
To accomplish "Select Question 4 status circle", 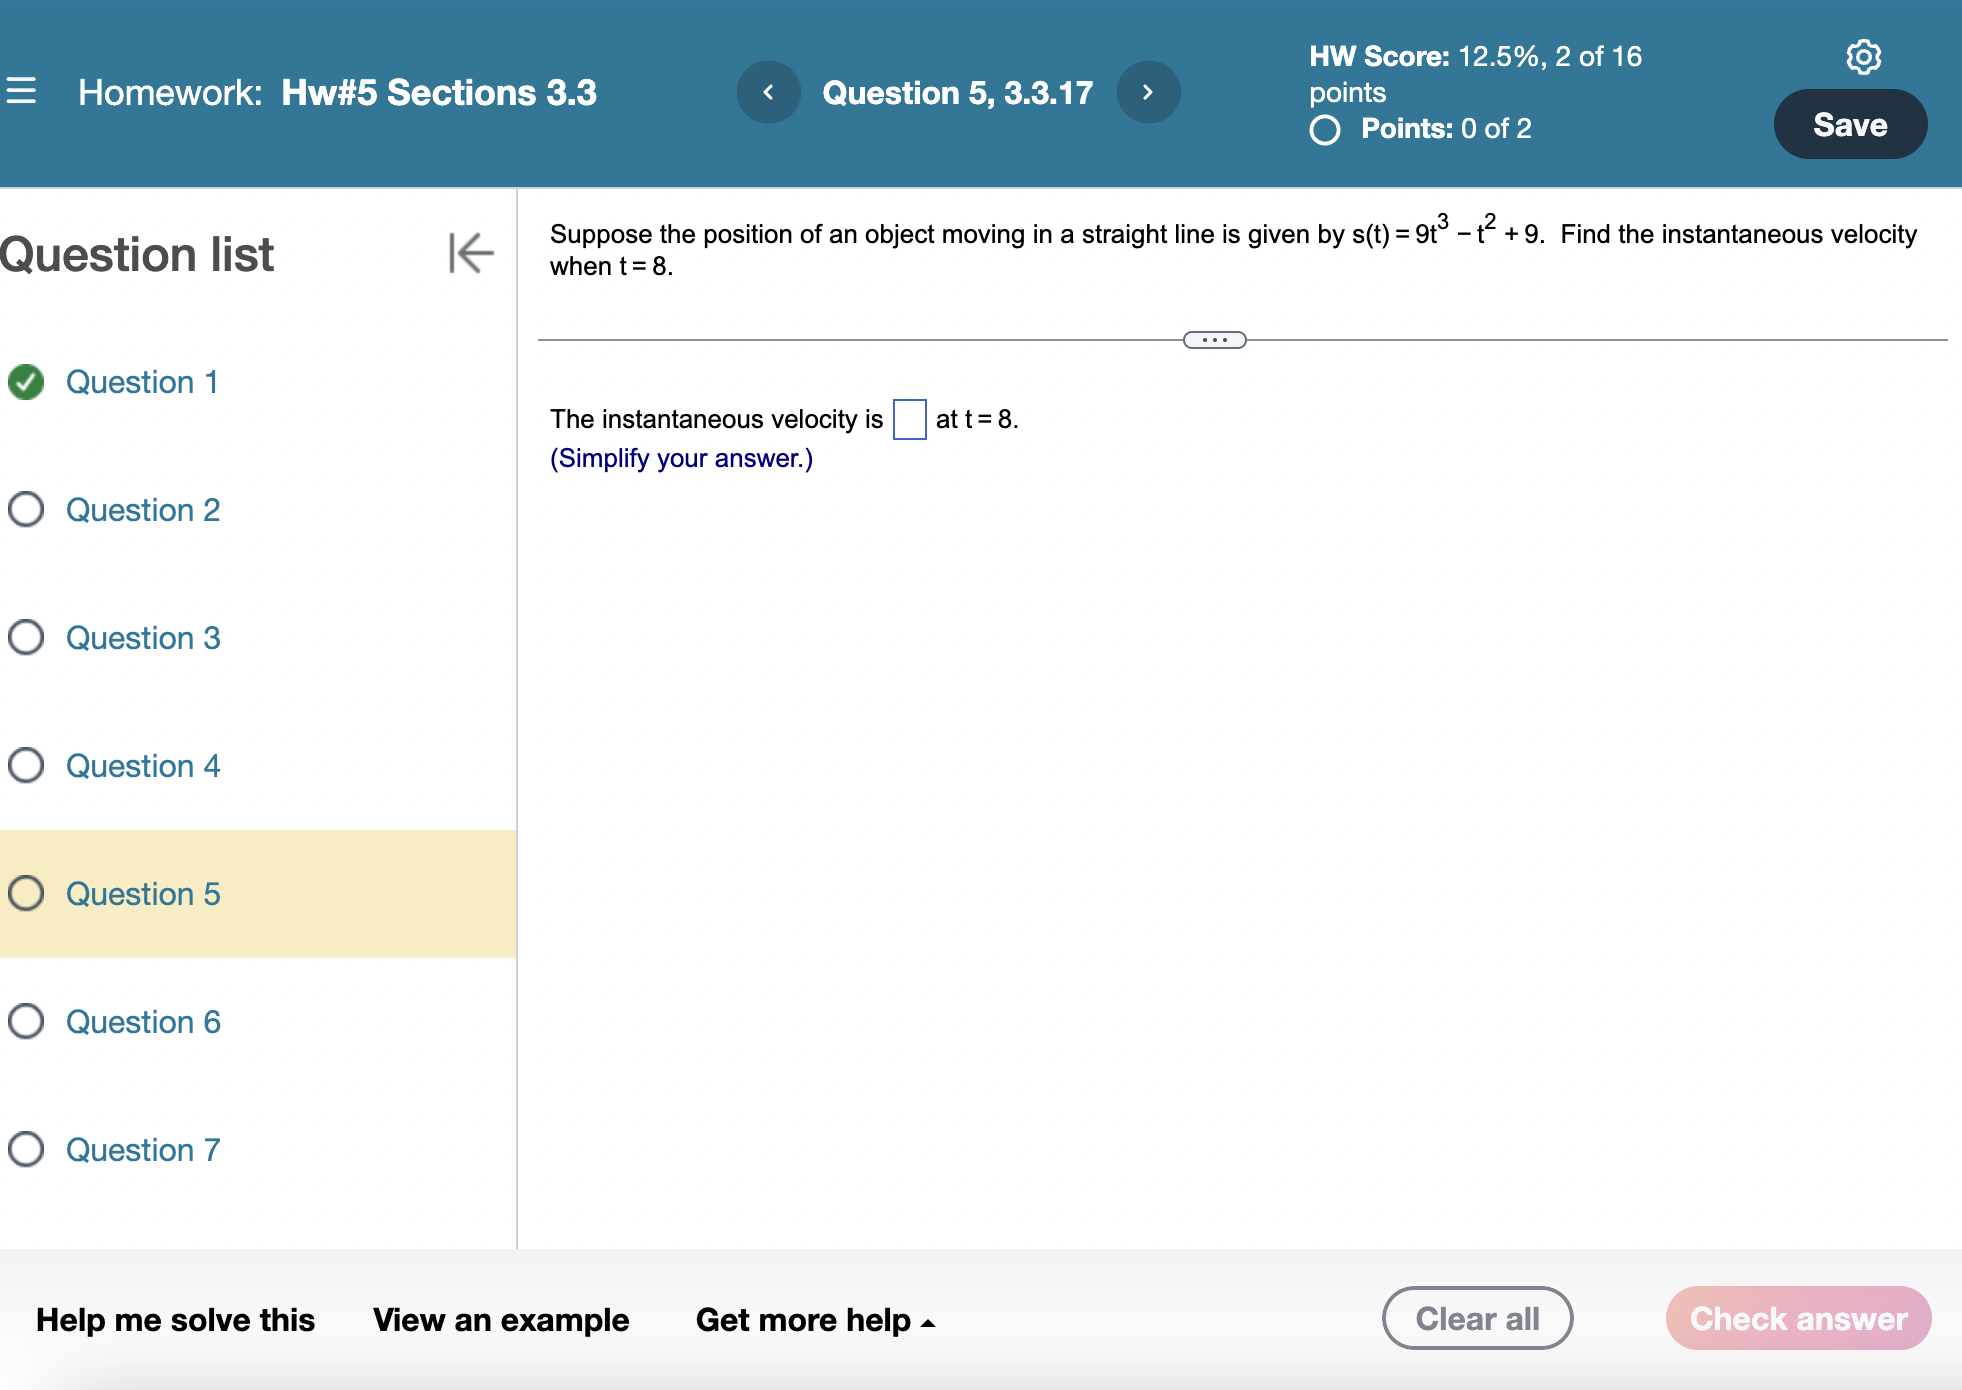I will coord(26,766).
